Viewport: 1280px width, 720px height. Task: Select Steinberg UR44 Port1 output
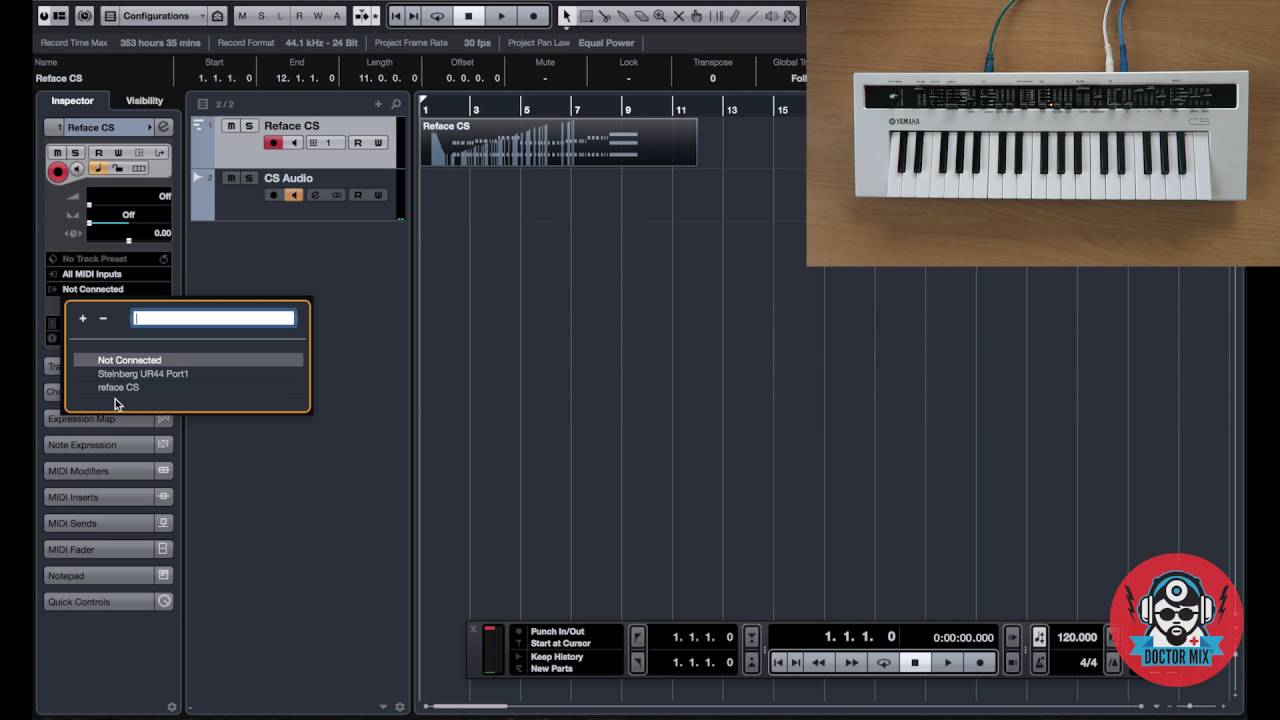pos(188,374)
